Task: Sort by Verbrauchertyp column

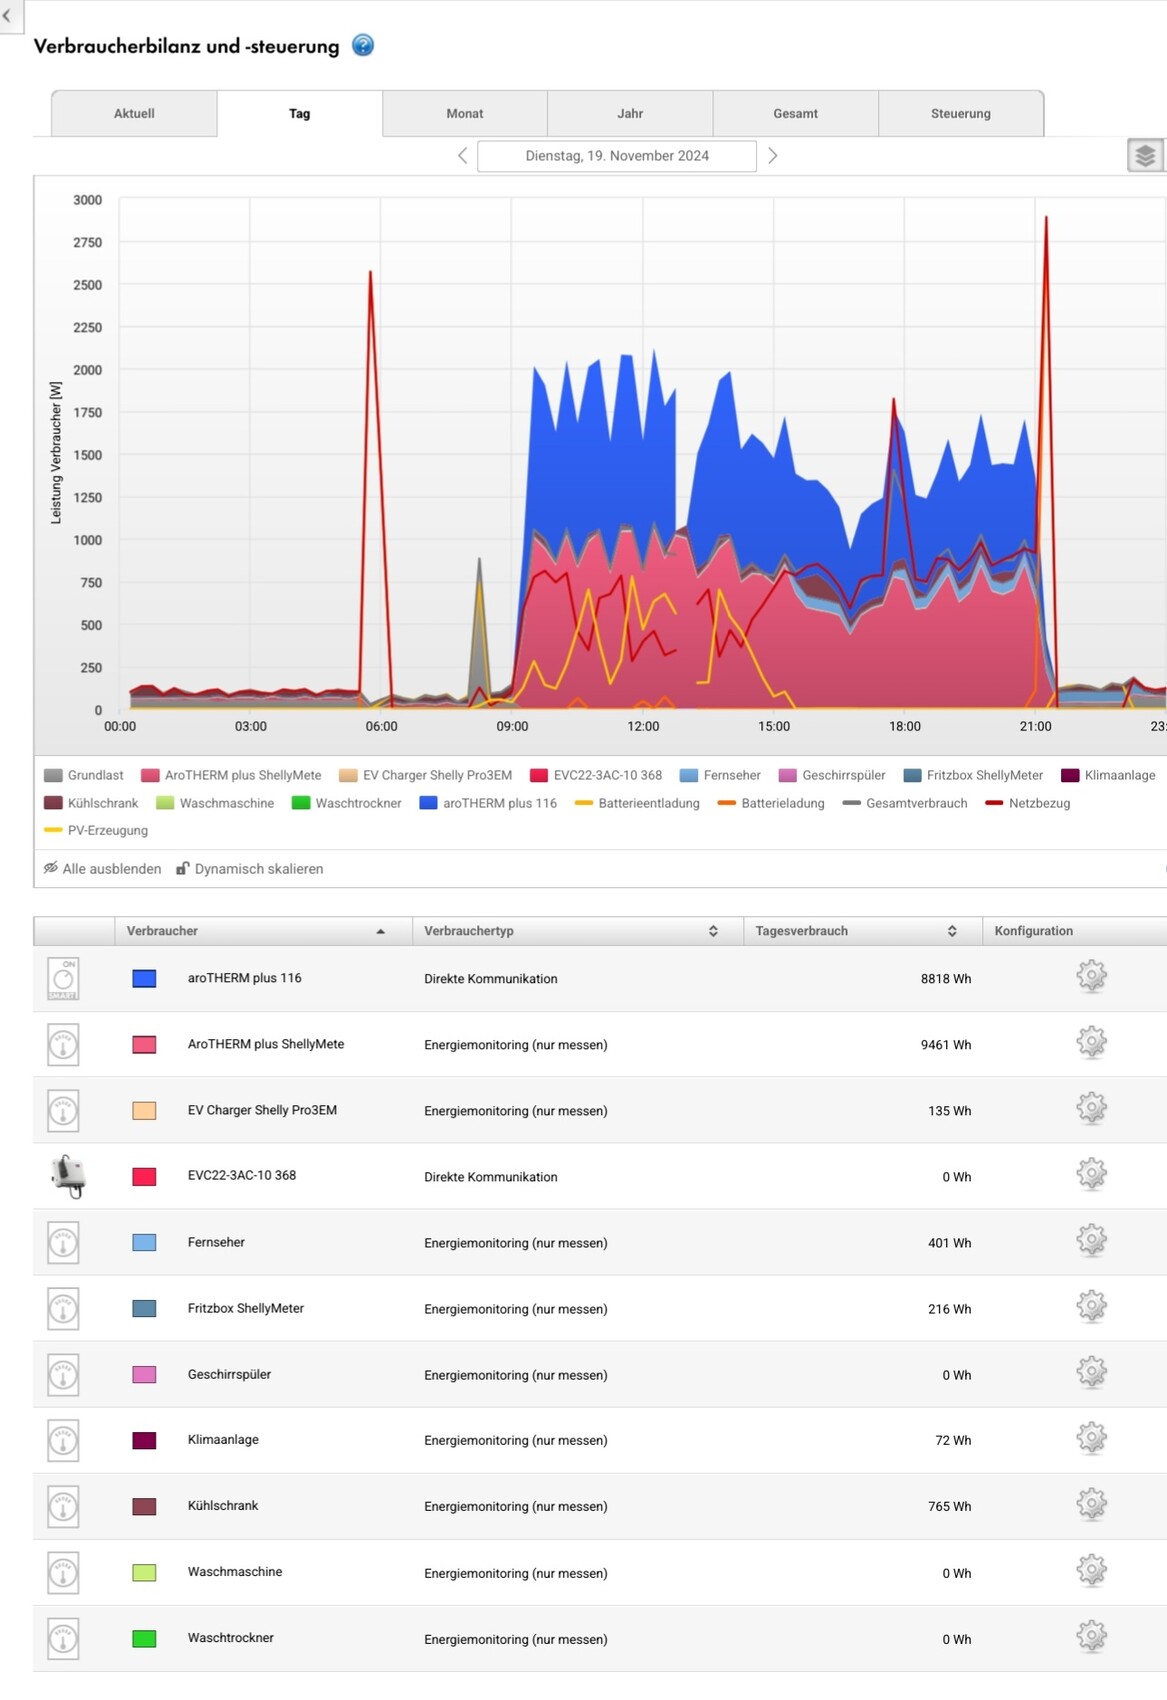Action: [x=713, y=931]
